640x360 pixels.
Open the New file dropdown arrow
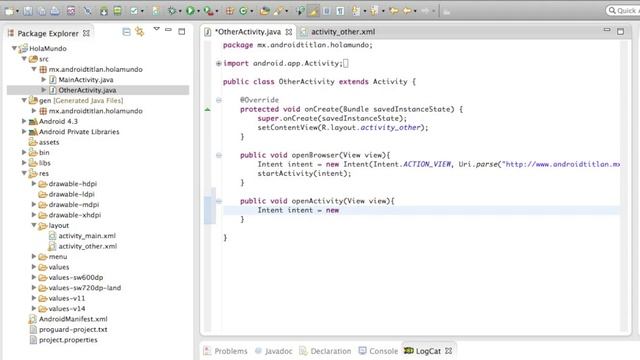(x=17, y=11)
